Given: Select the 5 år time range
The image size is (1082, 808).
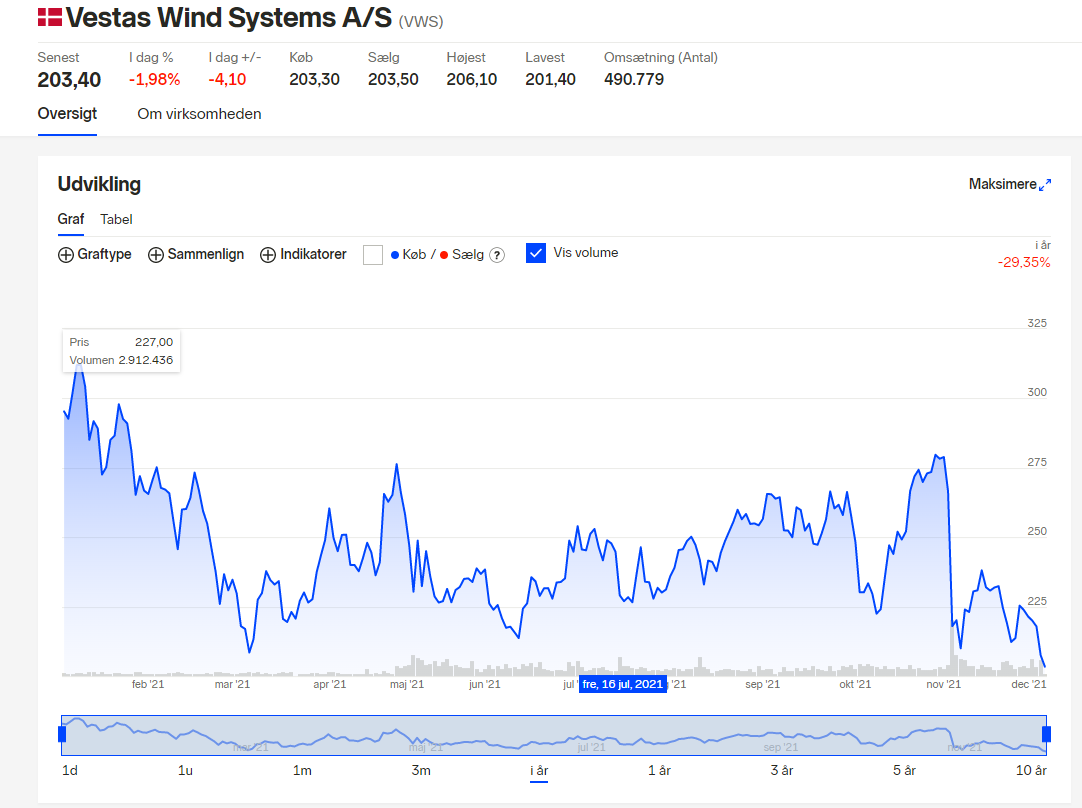Looking at the screenshot, I should [904, 770].
